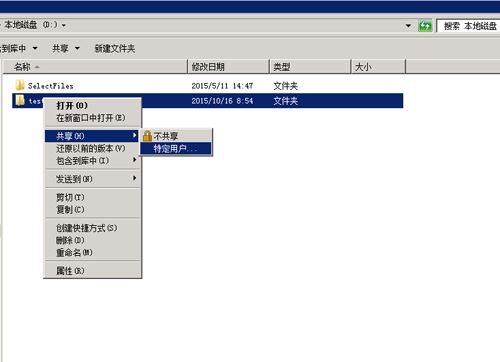Sort by the 类型 column header

310,67
